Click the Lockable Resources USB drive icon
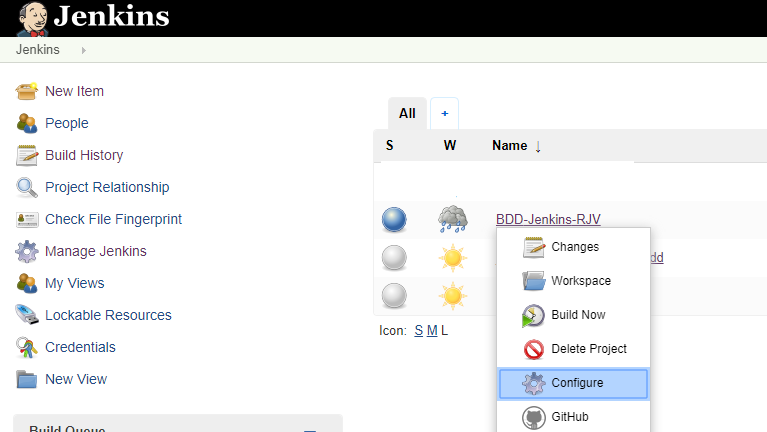Viewport: 767px width, 432px height. [26, 315]
